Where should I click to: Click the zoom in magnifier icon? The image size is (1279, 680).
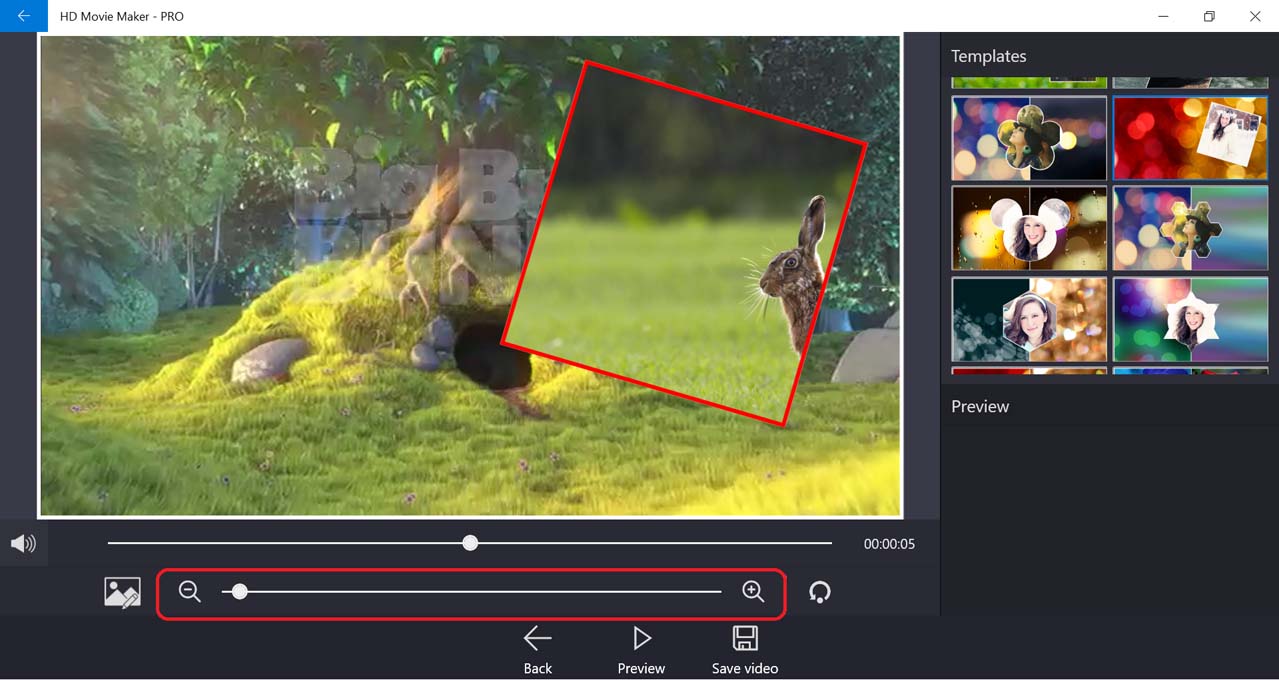click(x=753, y=592)
